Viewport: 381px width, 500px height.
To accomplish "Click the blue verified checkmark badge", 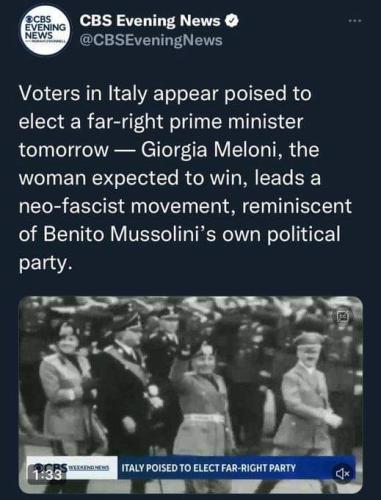I will click(232, 22).
